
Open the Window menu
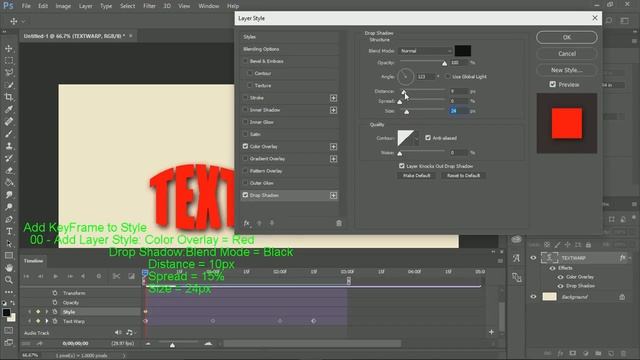[209, 6]
